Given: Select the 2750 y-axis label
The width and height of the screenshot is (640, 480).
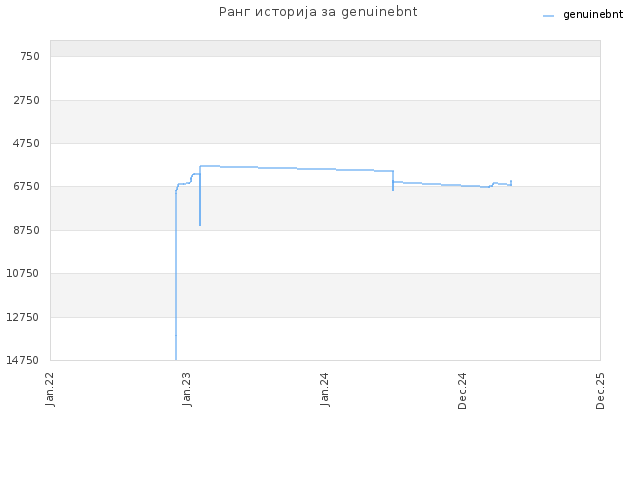Looking at the screenshot, I should tap(27, 100).
